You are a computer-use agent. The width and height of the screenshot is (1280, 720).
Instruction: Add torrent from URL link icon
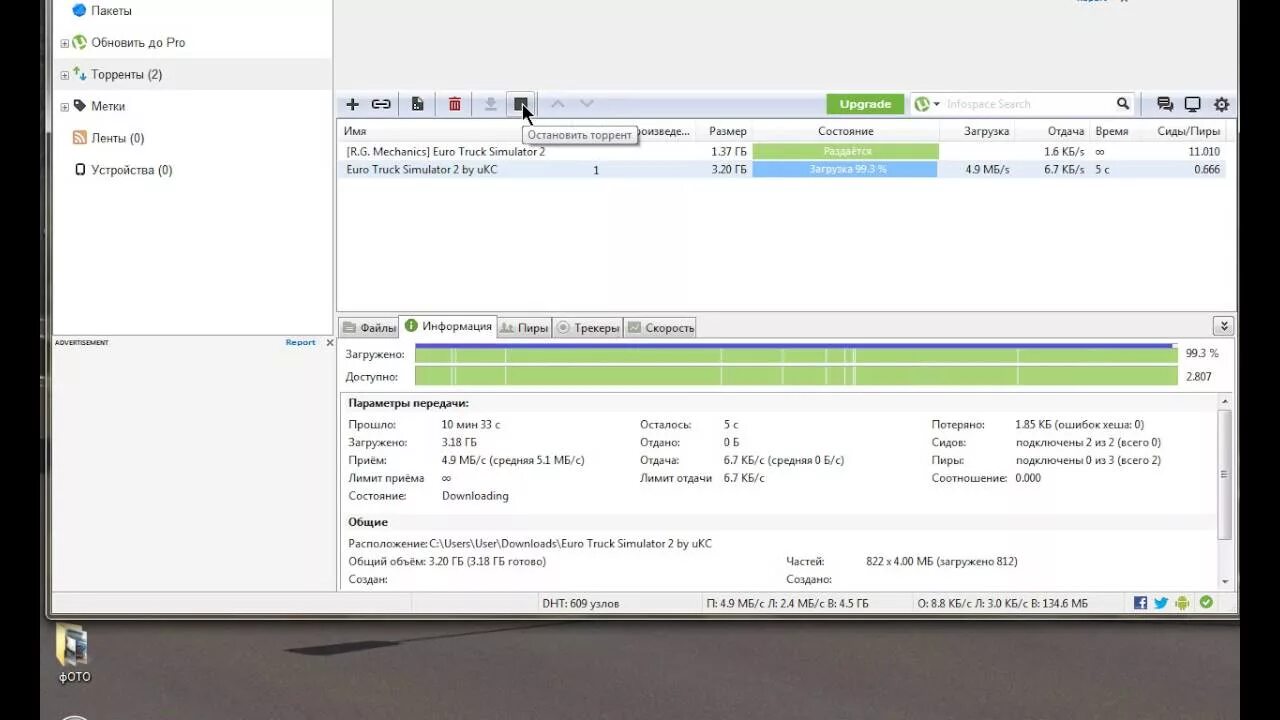(381, 104)
